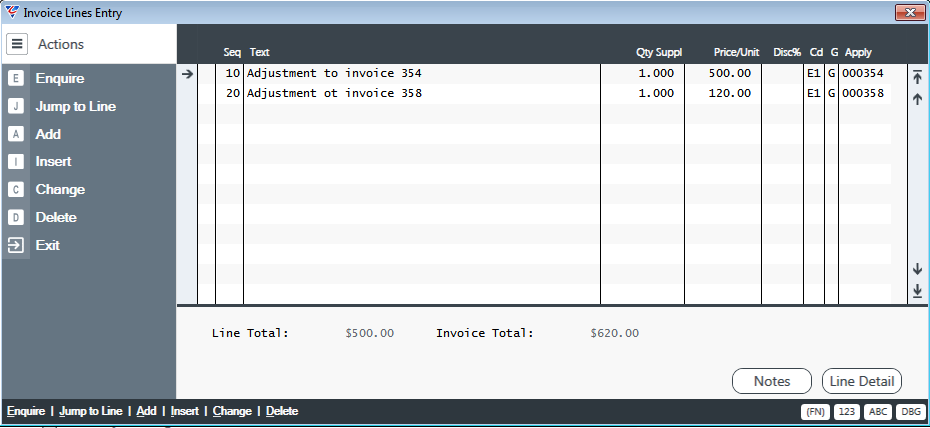Image resolution: width=930 pixels, height=428 pixels.
Task: Open the Line Detail button
Action: [862, 381]
